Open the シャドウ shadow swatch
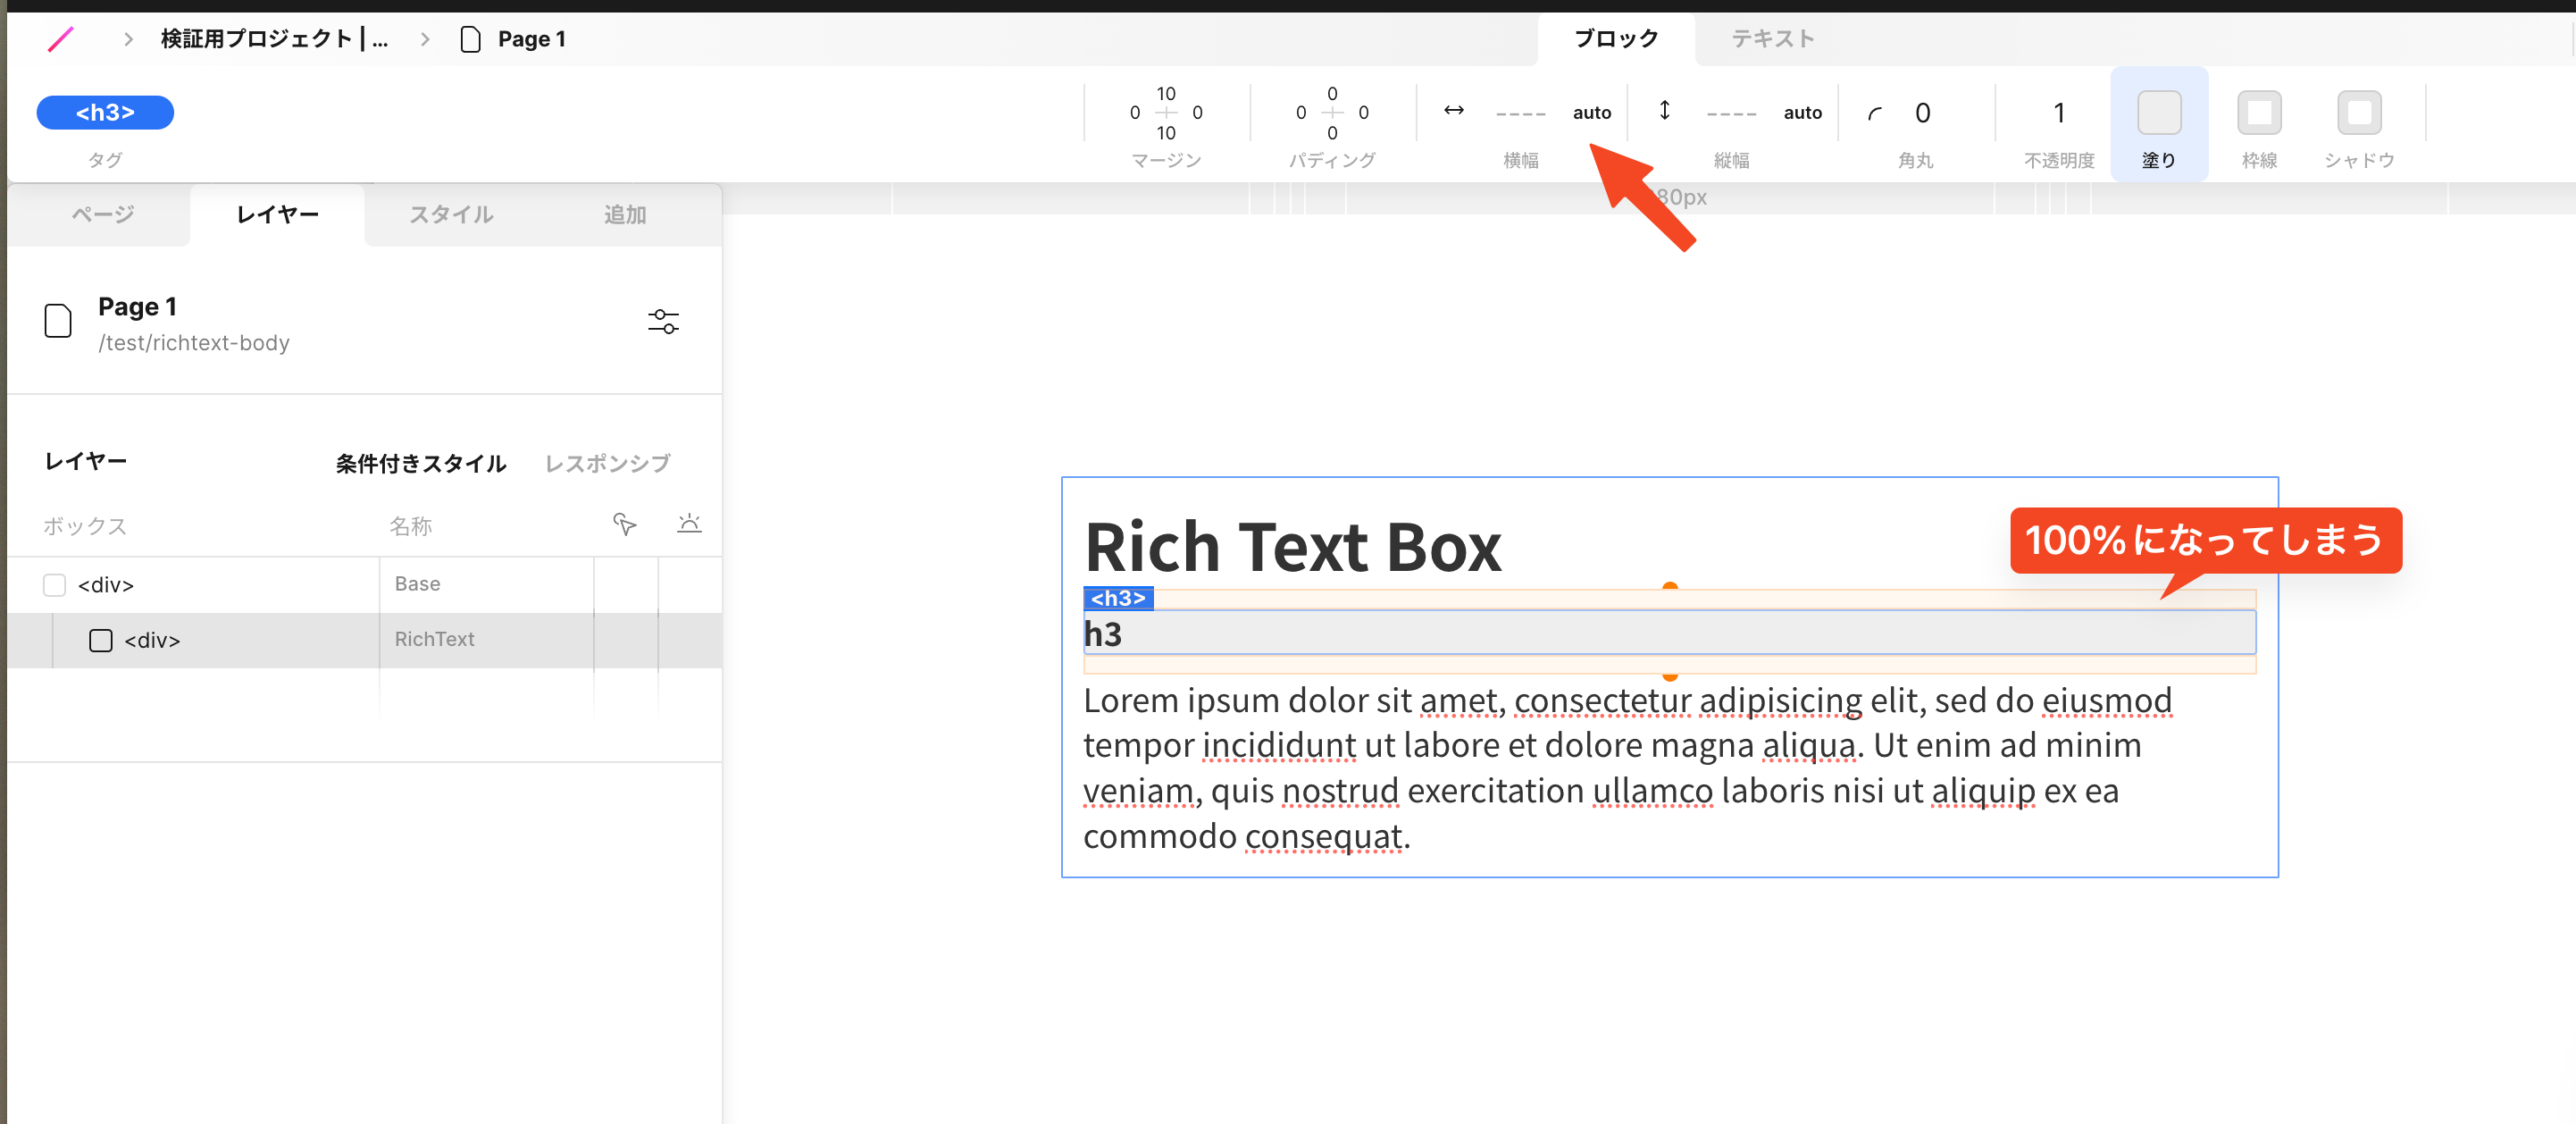 tap(2359, 112)
